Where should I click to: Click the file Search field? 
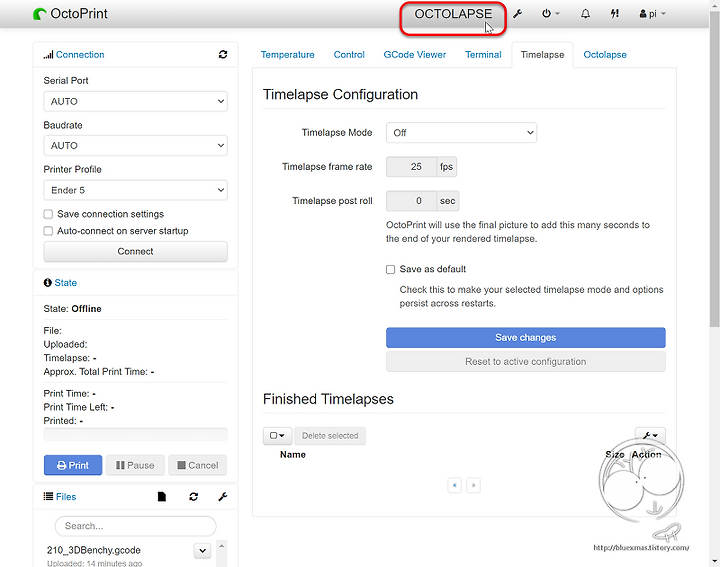click(x=135, y=526)
